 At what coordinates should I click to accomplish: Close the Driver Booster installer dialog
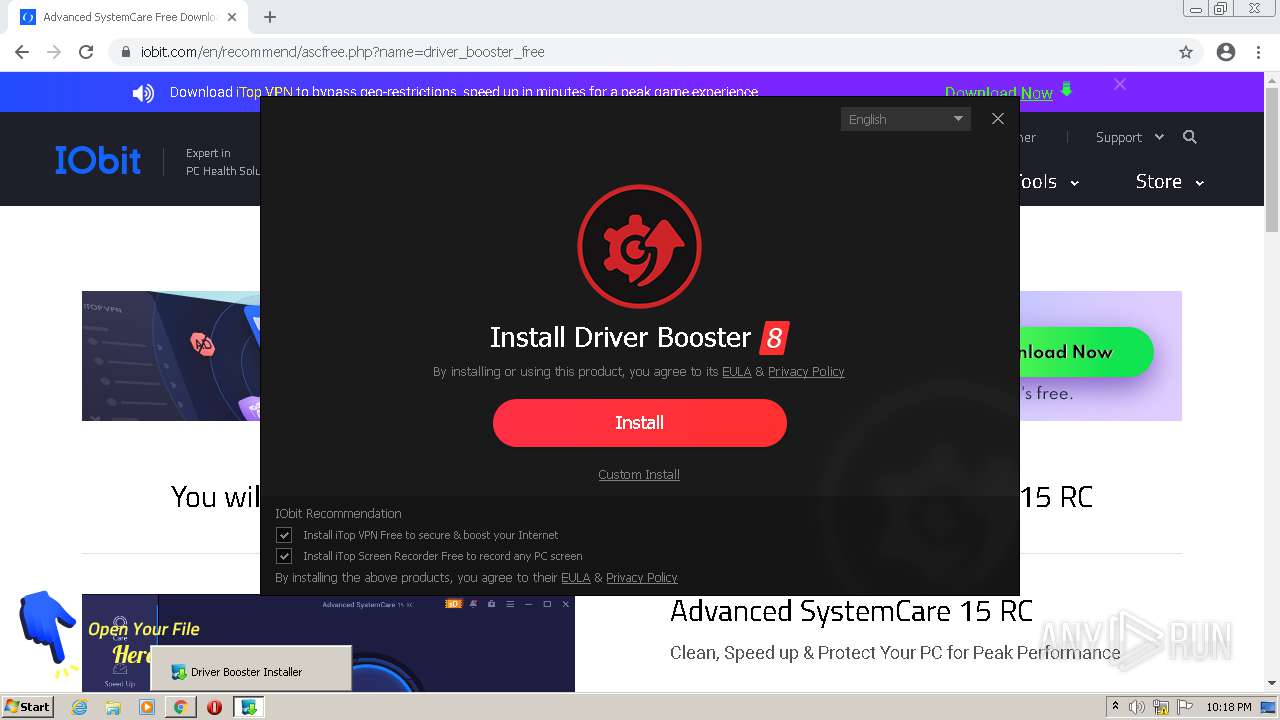point(998,119)
